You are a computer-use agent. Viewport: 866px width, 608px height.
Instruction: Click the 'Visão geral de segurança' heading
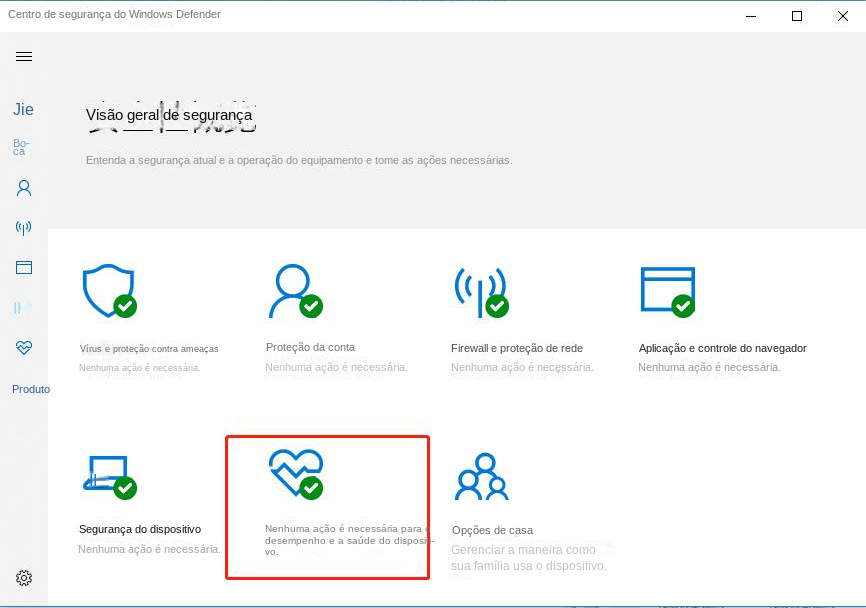[169, 115]
